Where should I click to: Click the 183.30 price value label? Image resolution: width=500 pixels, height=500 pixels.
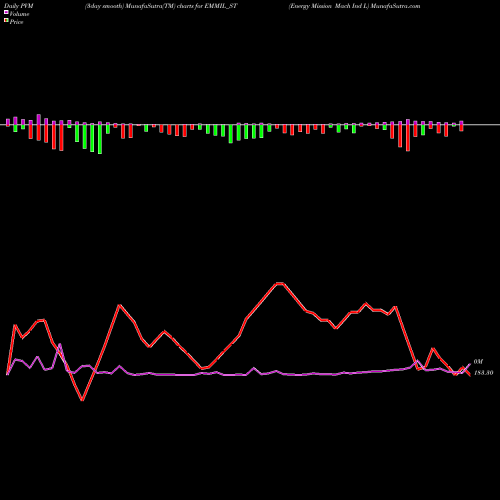tap(483, 373)
